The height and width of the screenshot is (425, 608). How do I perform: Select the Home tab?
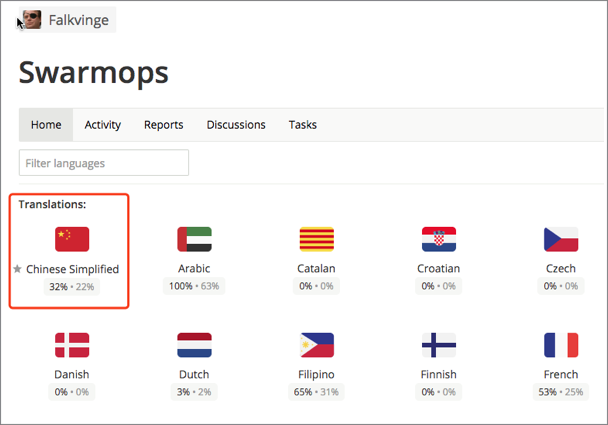46,125
